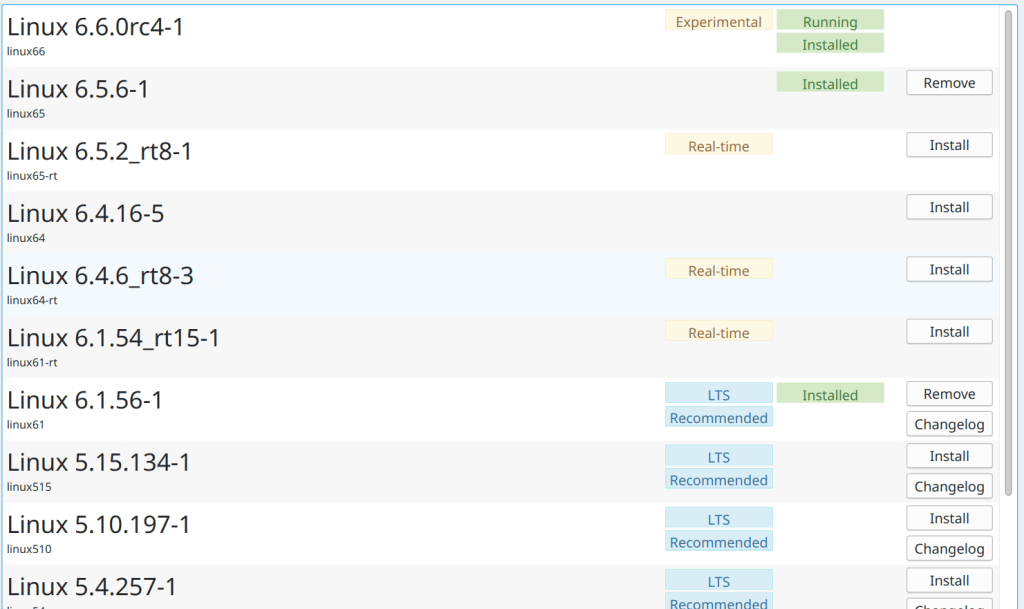Open the changelog for Linux 6.1.56-1
Viewport: 1024px width, 609px height.
click(949, 424)
